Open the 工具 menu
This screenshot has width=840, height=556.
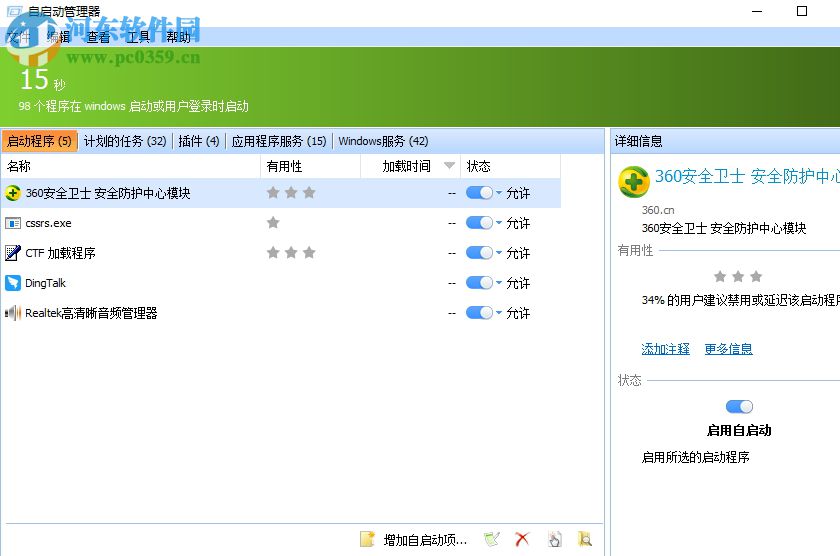point(138,37)
